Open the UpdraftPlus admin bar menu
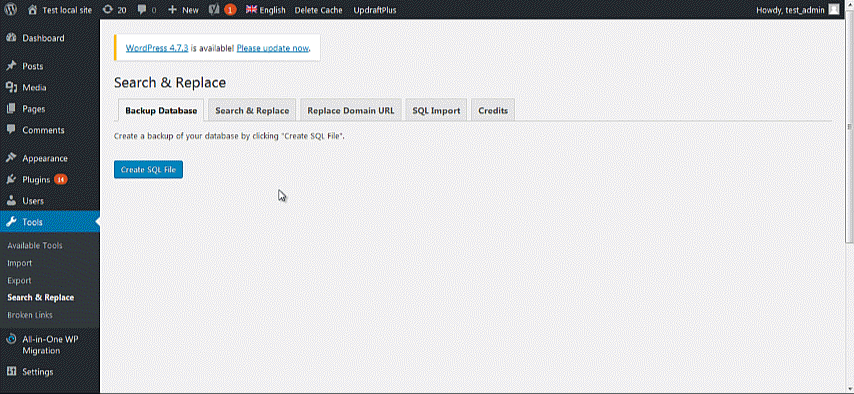 click(375, 10)
